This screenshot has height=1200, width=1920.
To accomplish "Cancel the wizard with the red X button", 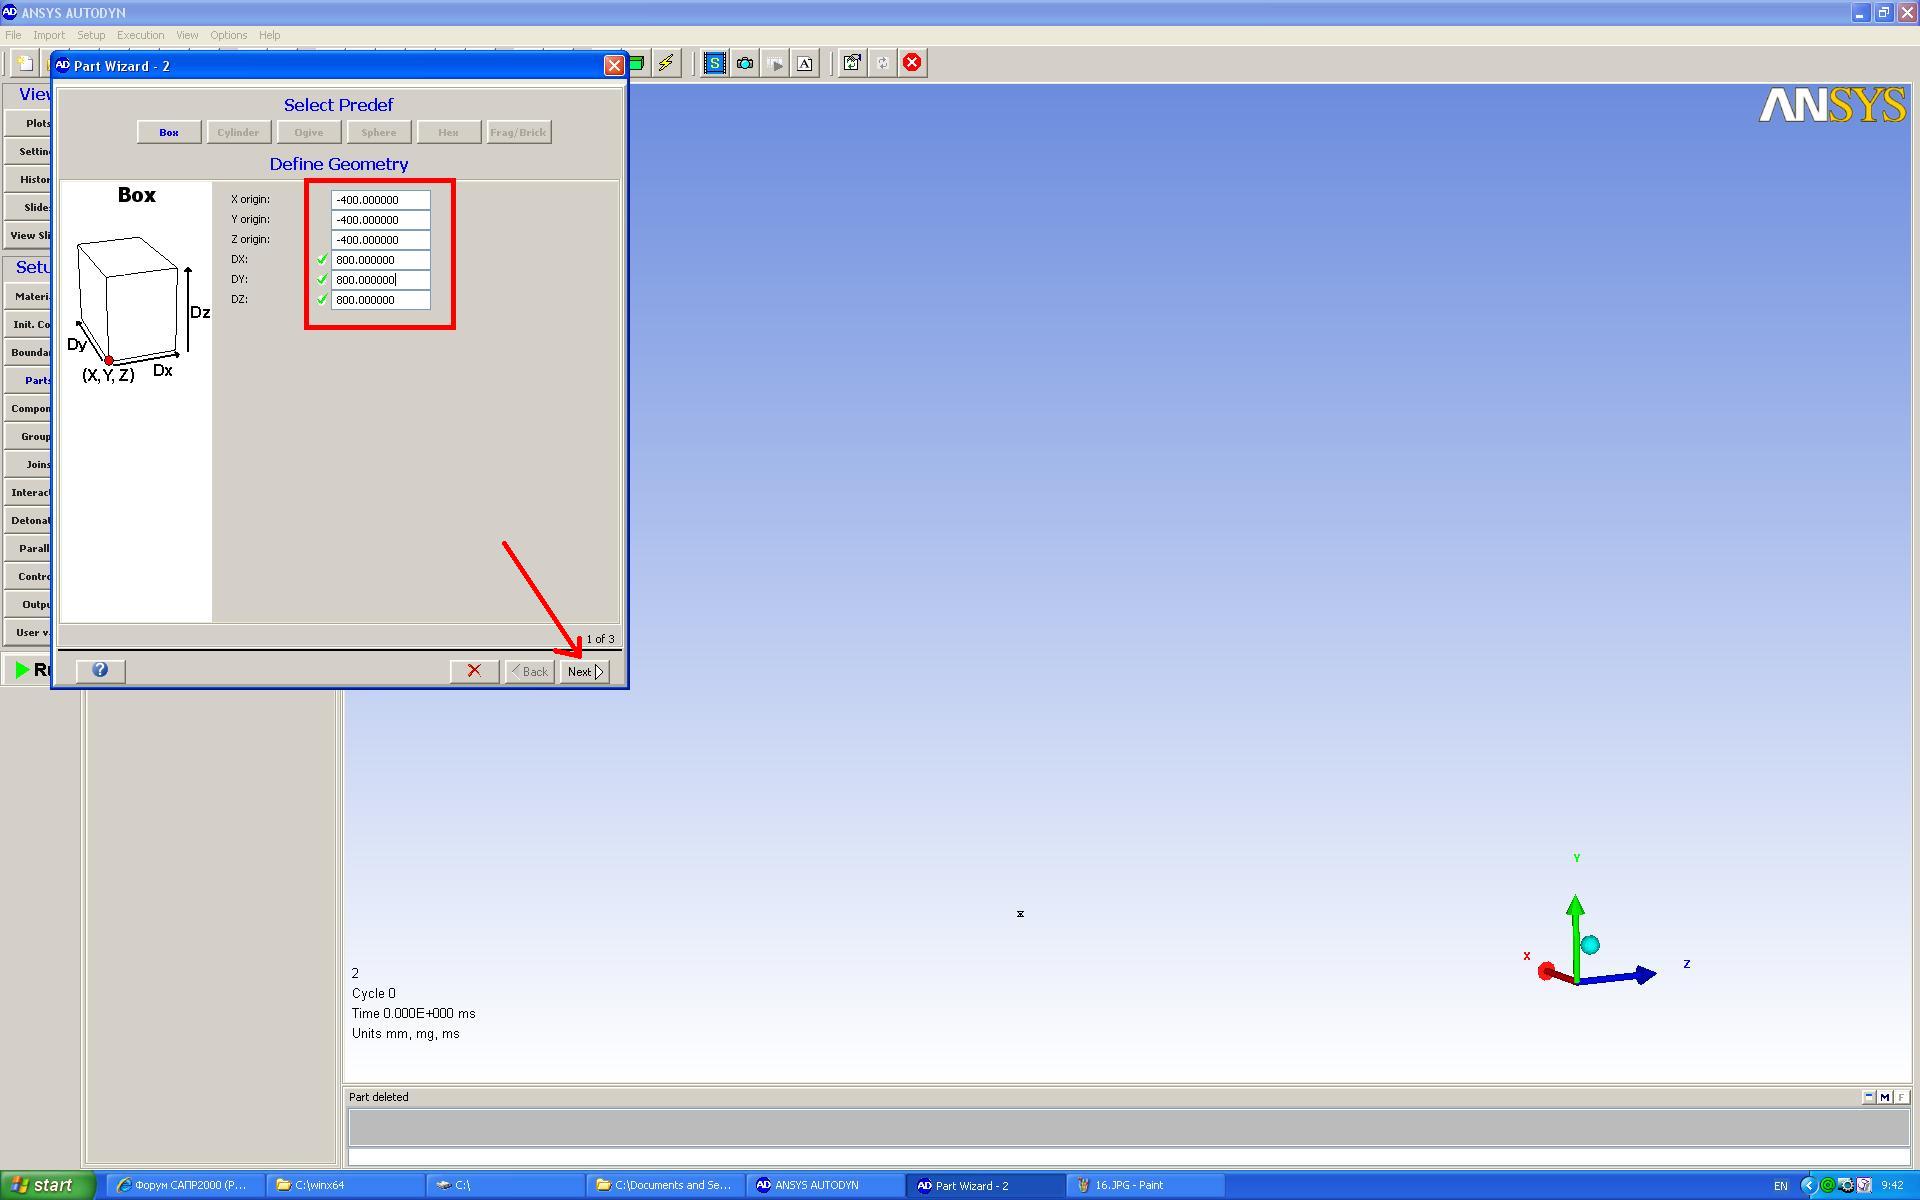I will 474,671.
